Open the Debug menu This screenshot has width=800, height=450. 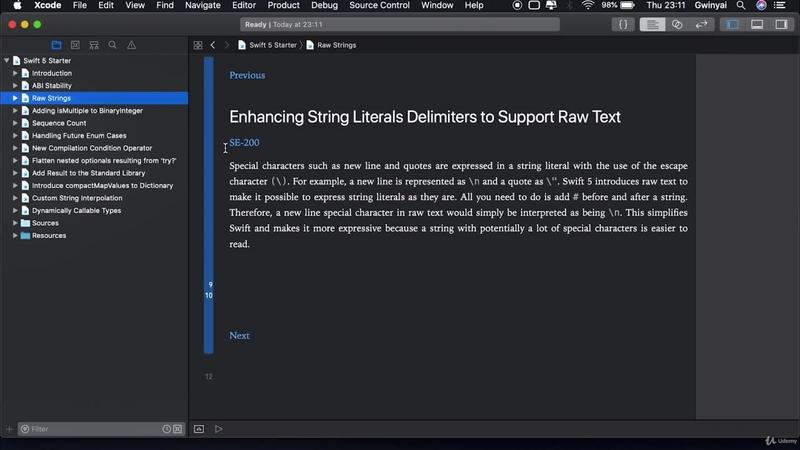(x=324, y=5)
